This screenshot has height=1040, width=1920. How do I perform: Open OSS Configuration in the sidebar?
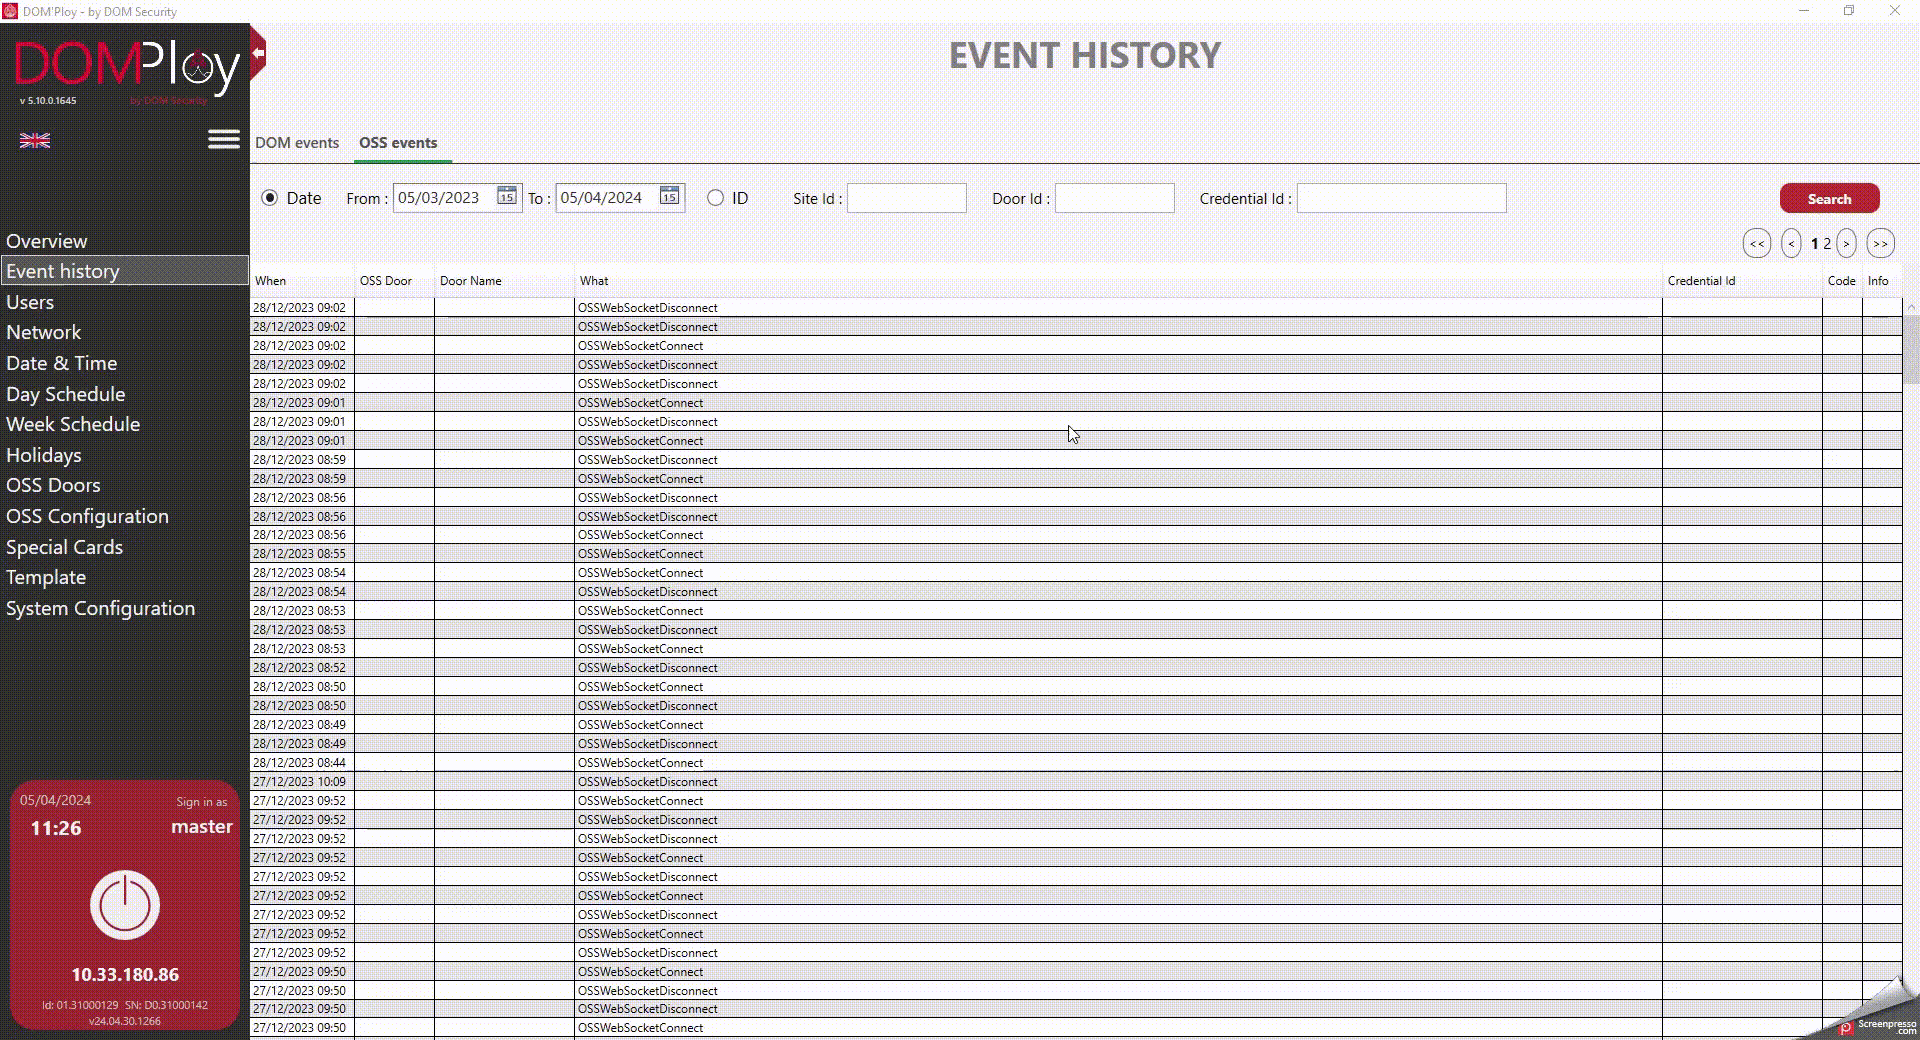coord(88,516)
